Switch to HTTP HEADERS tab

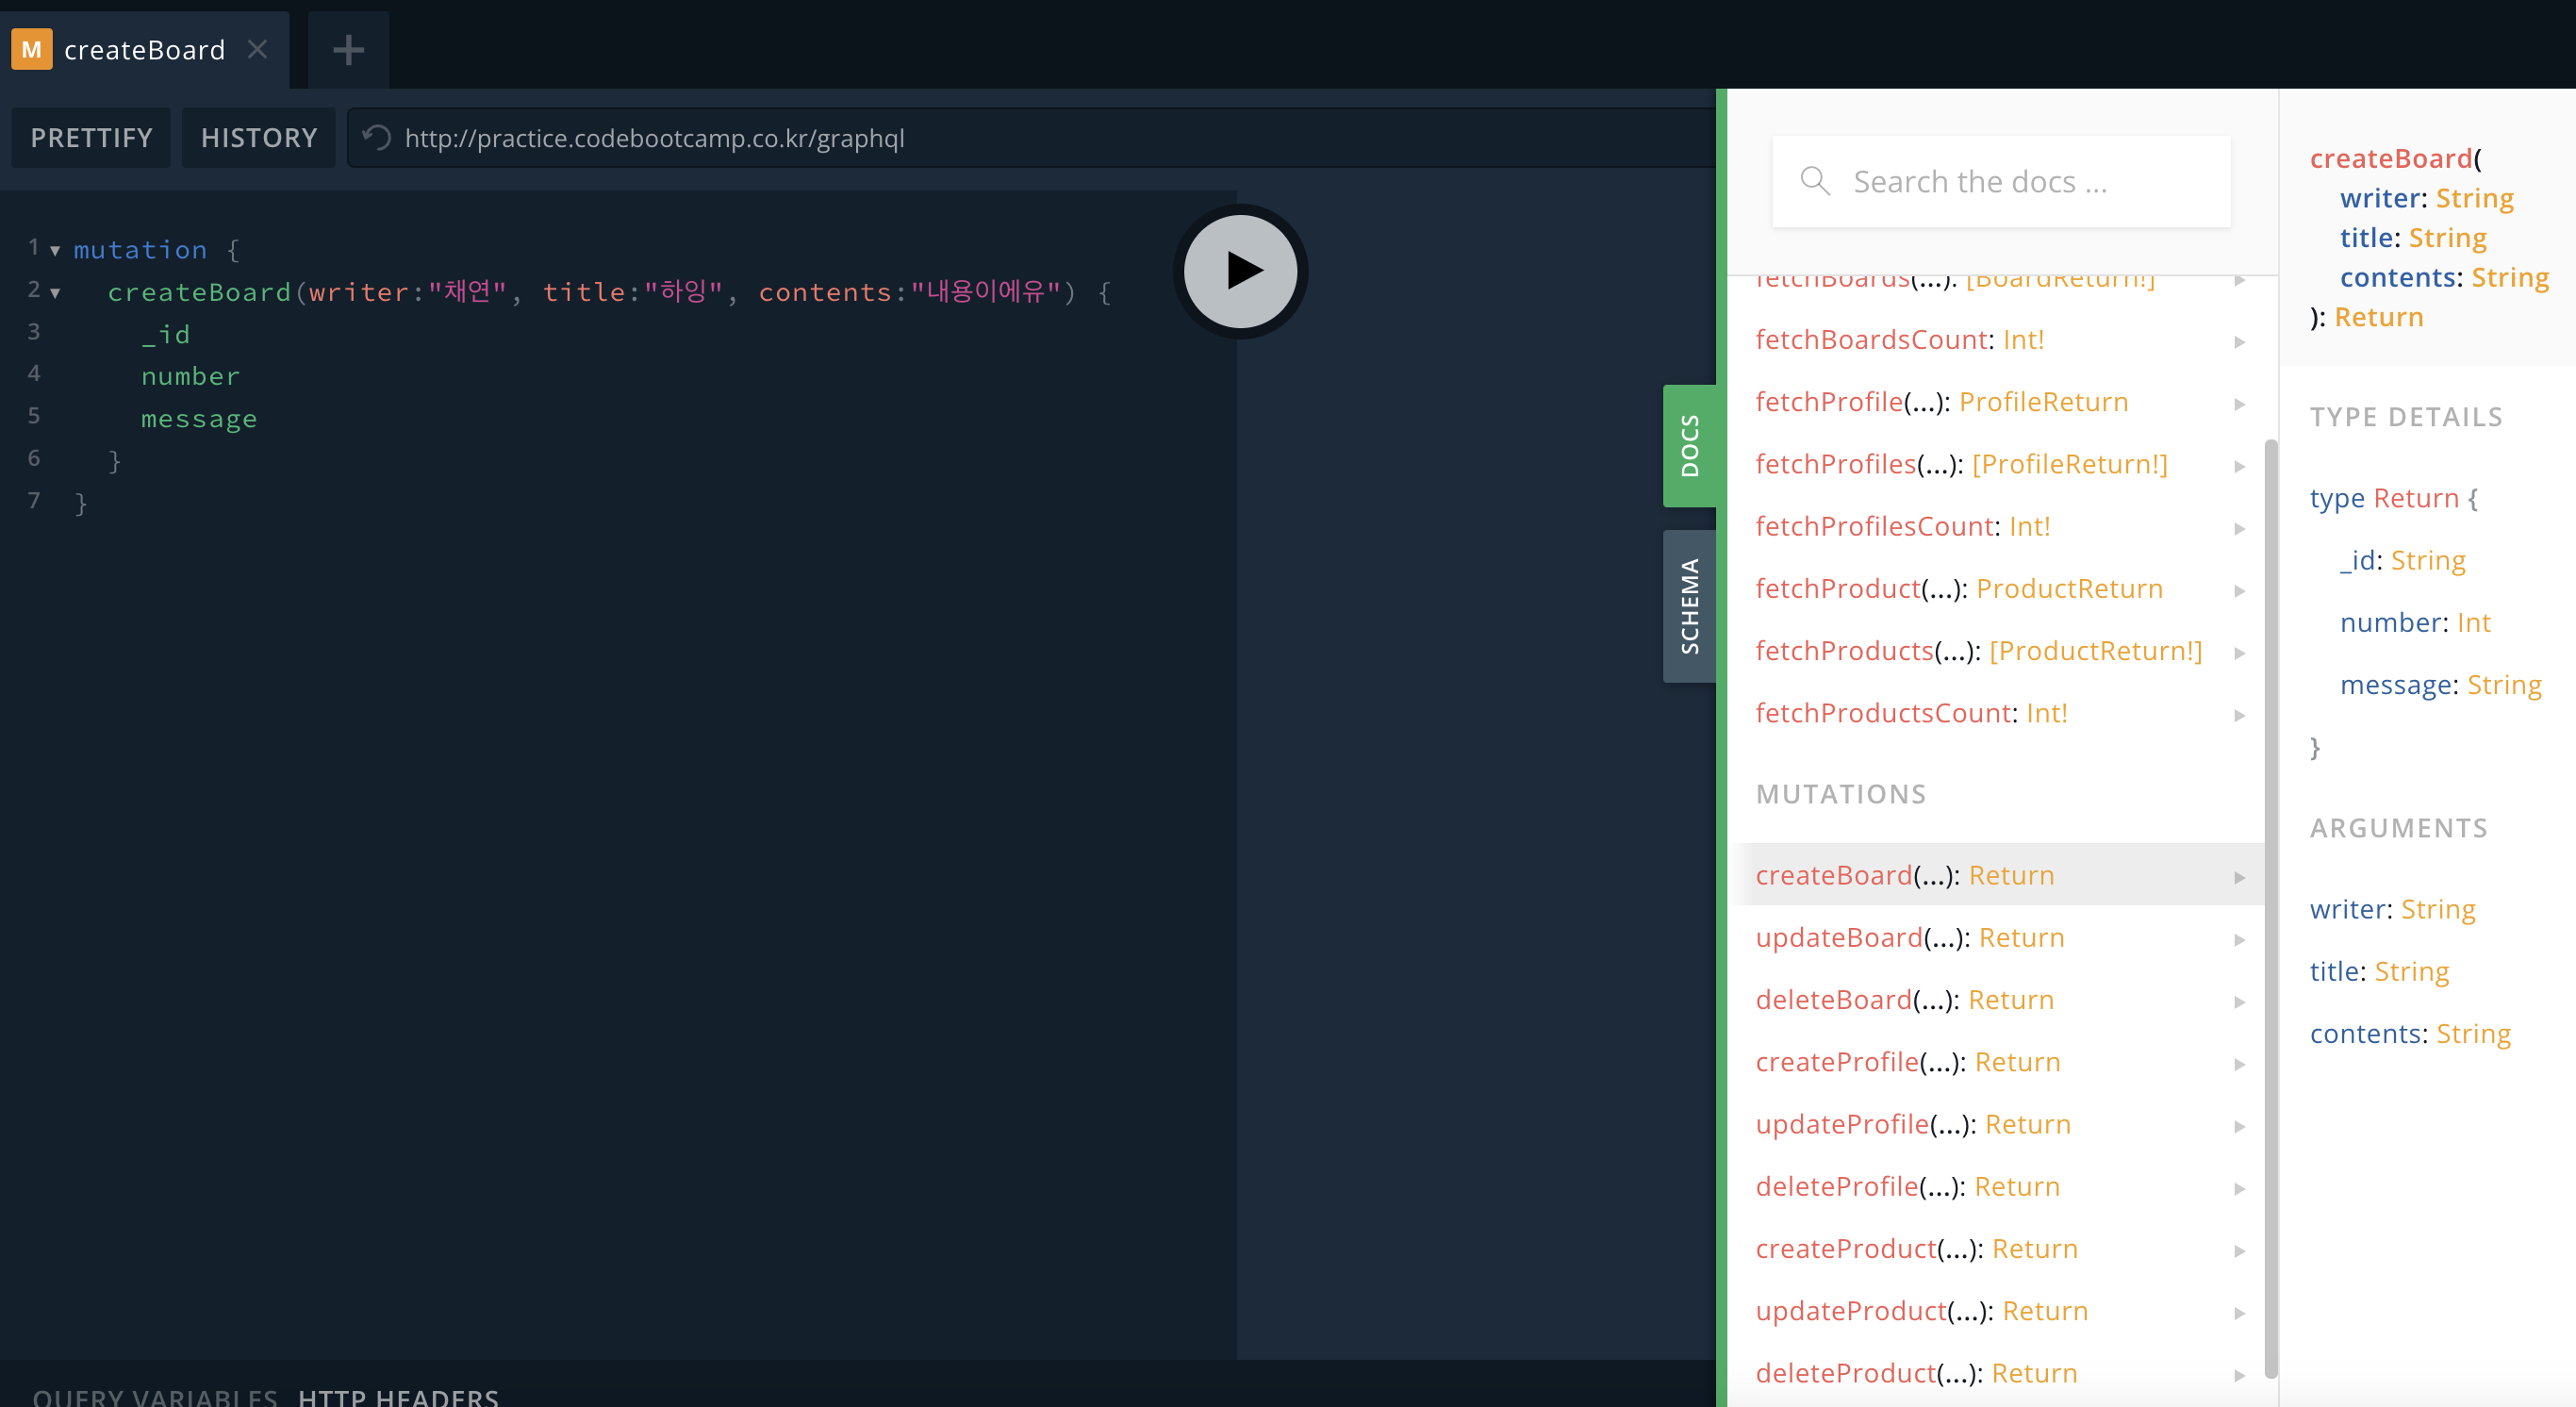398,1396
